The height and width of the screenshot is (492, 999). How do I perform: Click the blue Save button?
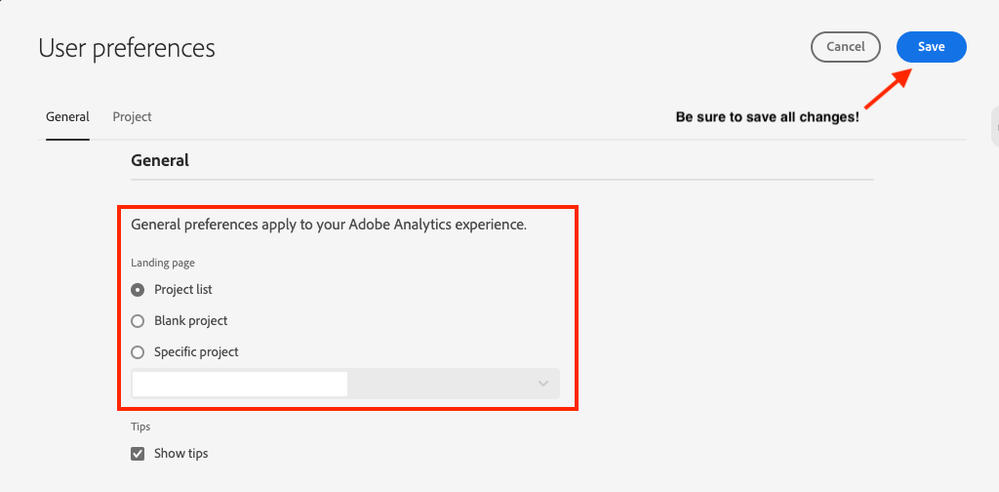tap(931, 47)
